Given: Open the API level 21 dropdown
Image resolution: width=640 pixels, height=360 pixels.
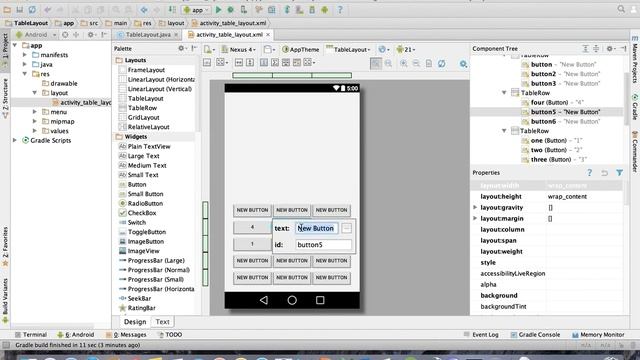Looking at the screenshot, I should pos(406,49).
